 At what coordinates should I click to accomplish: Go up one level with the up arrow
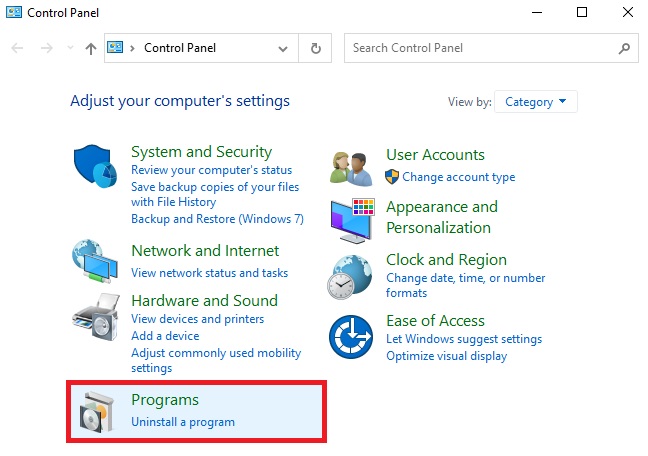coord(91,48)
